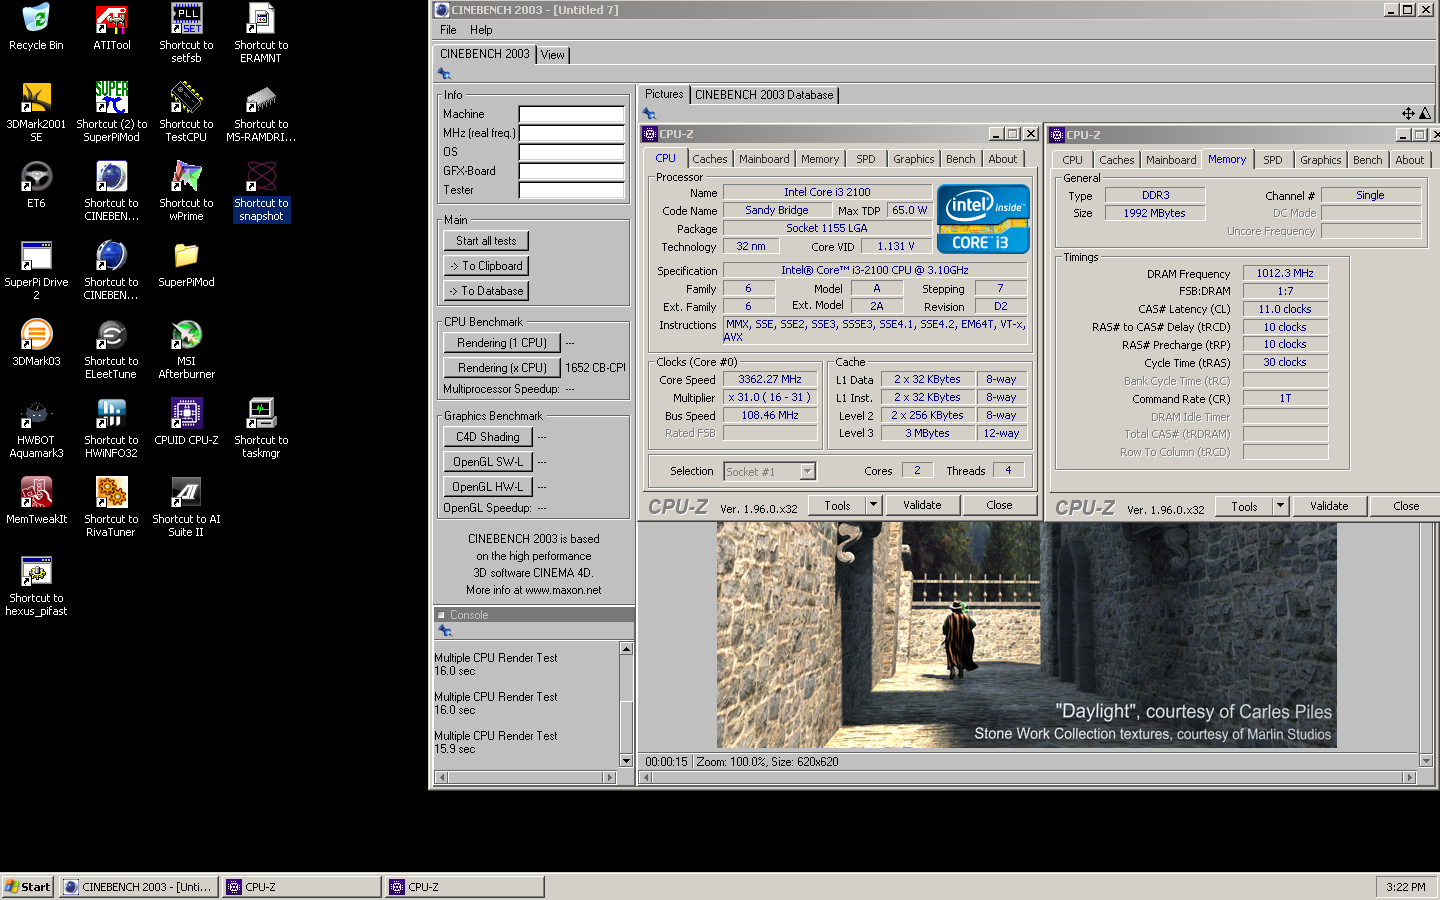Click the rendered Daylight picture
This screenshot has width=1440, height=900.
[x=1026, y=635]
